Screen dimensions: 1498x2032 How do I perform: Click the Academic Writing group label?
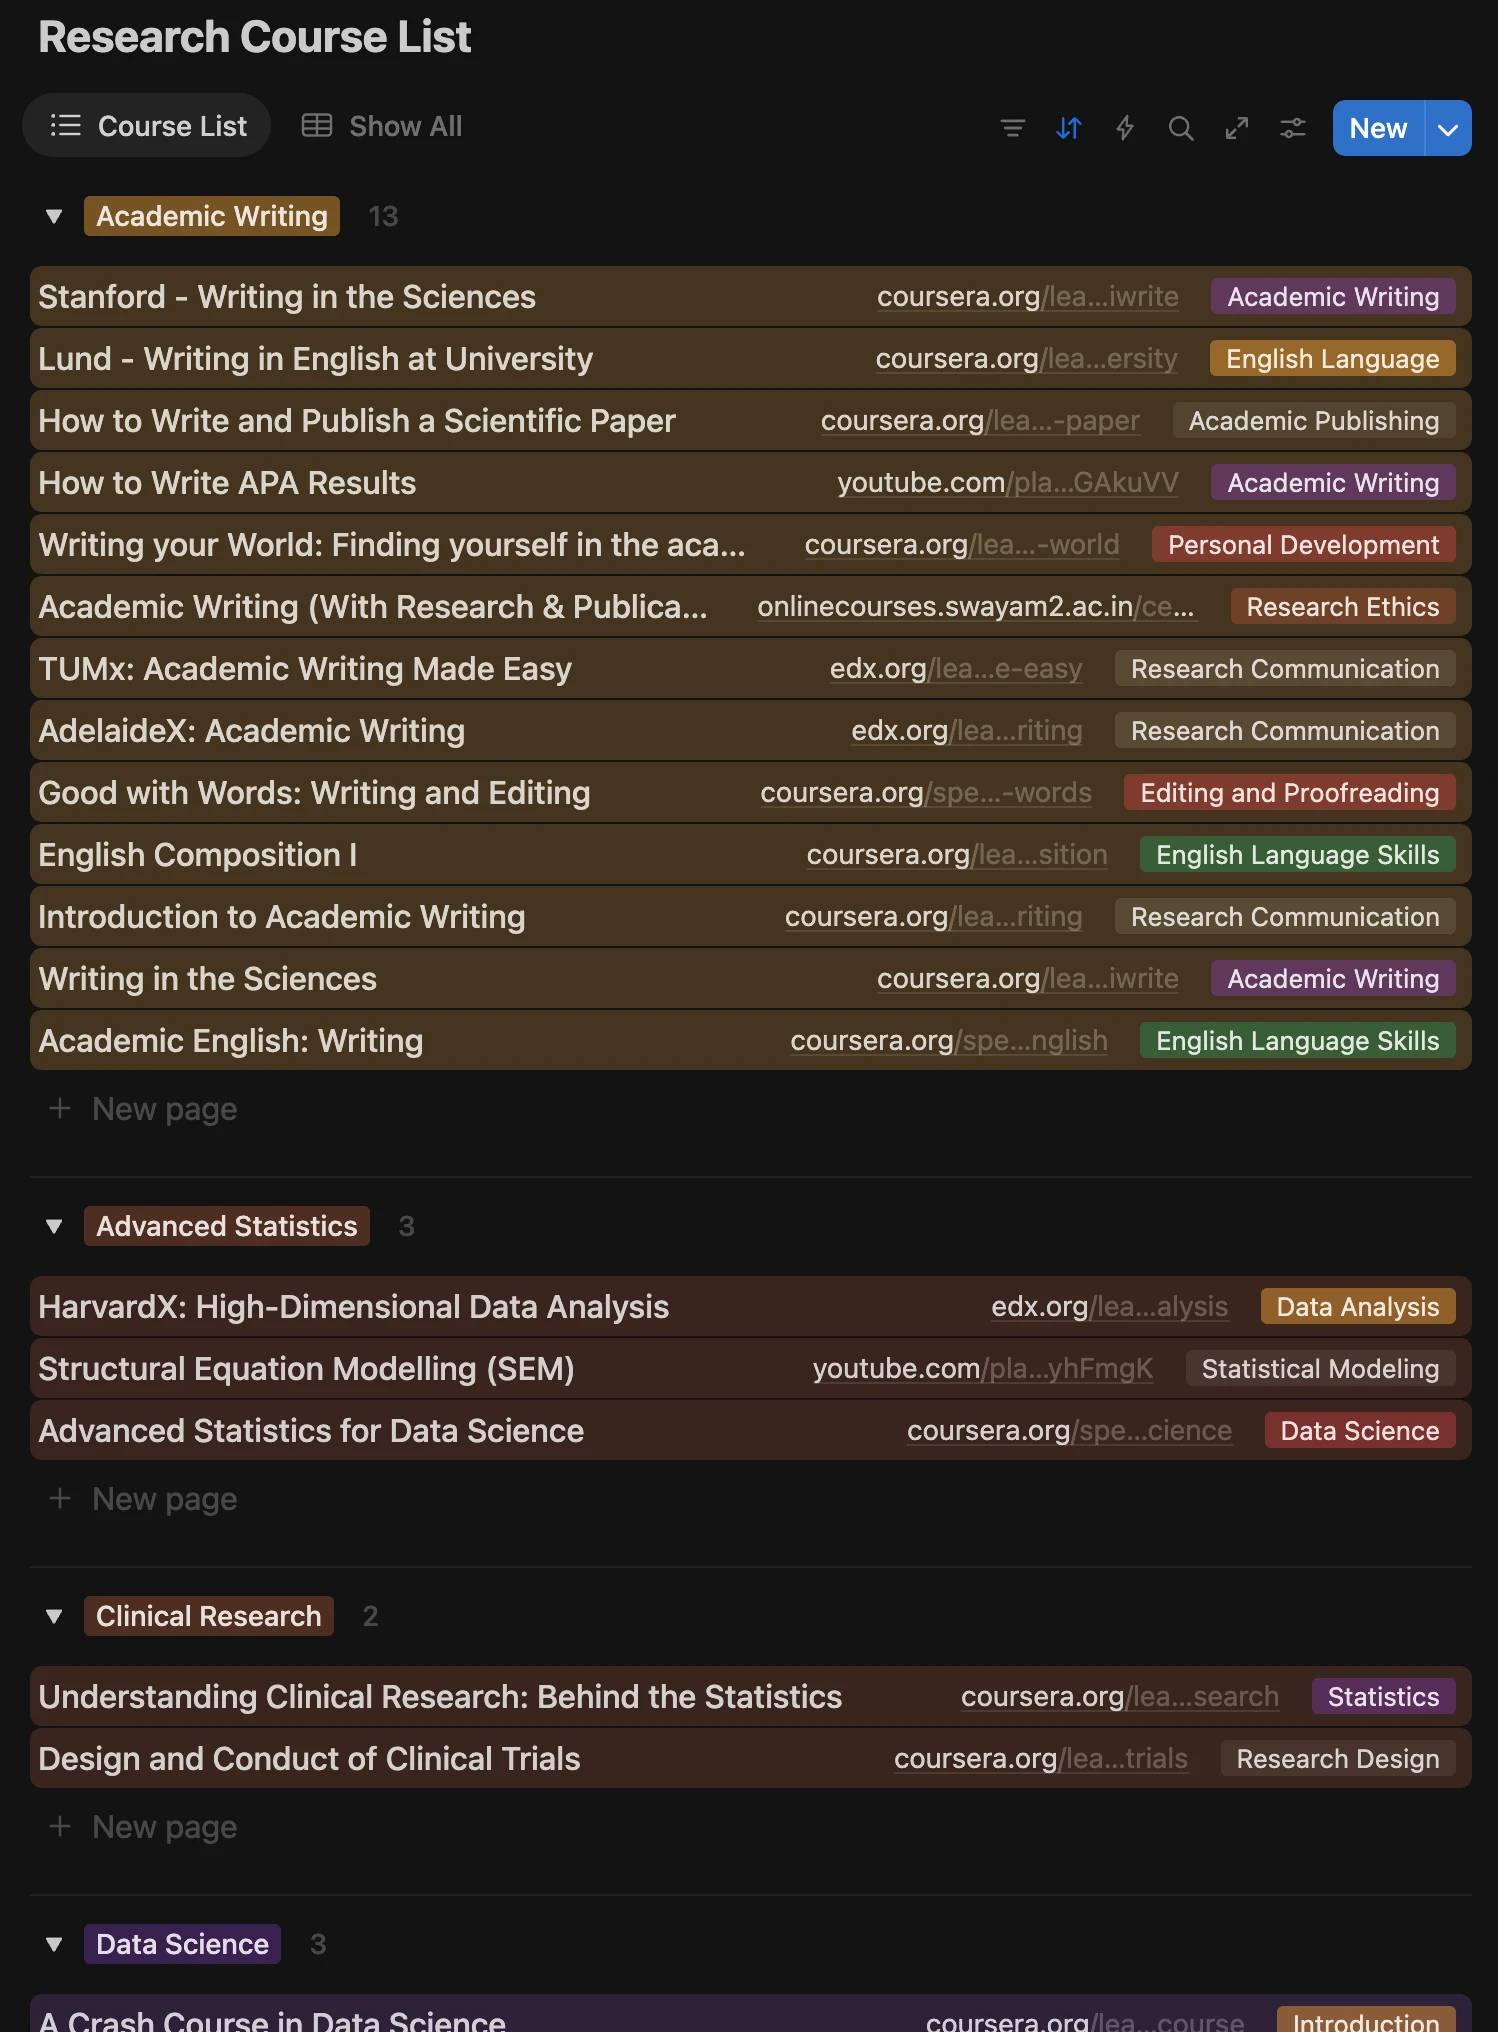point(212,216)
